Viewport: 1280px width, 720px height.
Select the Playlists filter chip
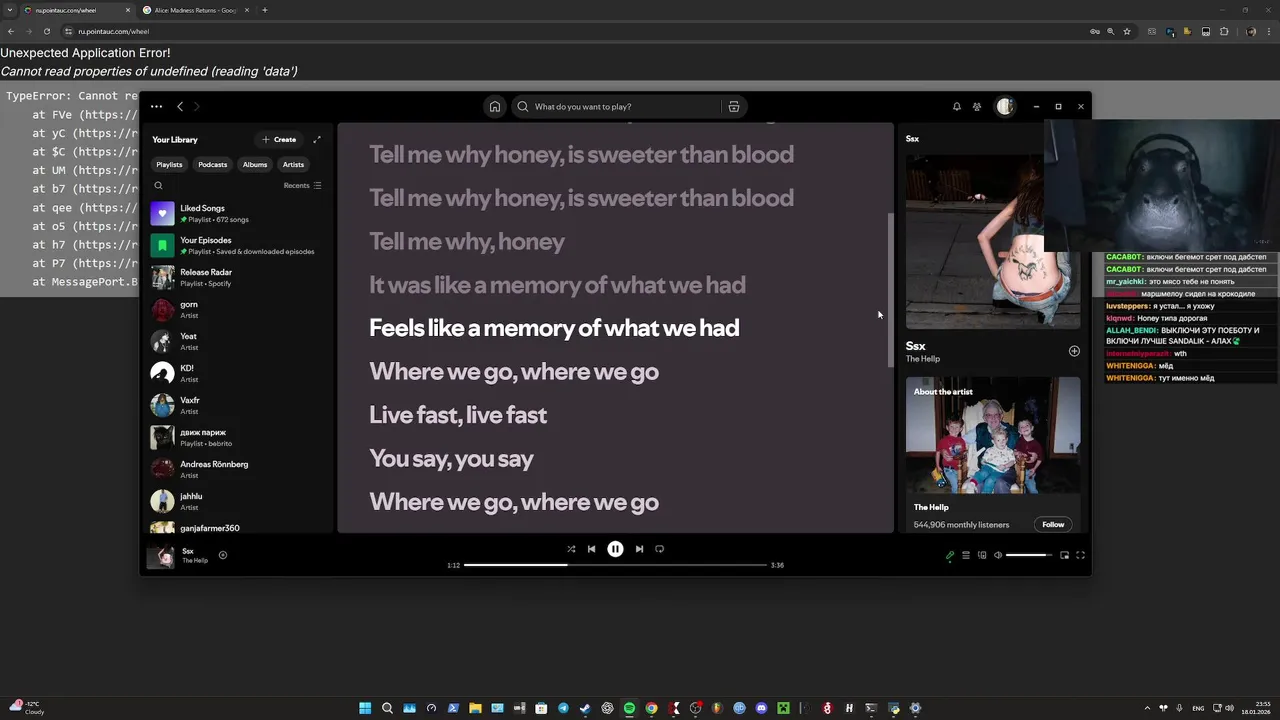coord(169,164)
